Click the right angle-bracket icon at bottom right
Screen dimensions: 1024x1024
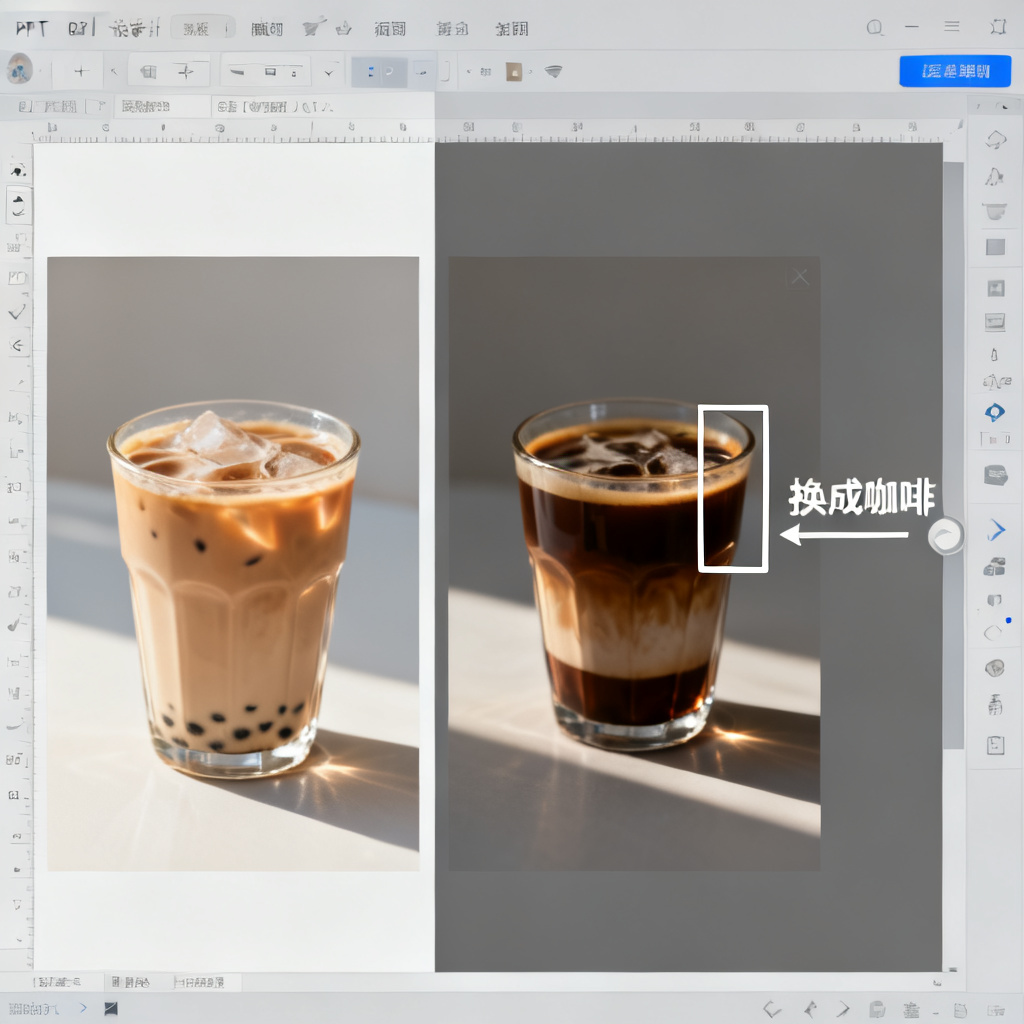(843, 1009)
